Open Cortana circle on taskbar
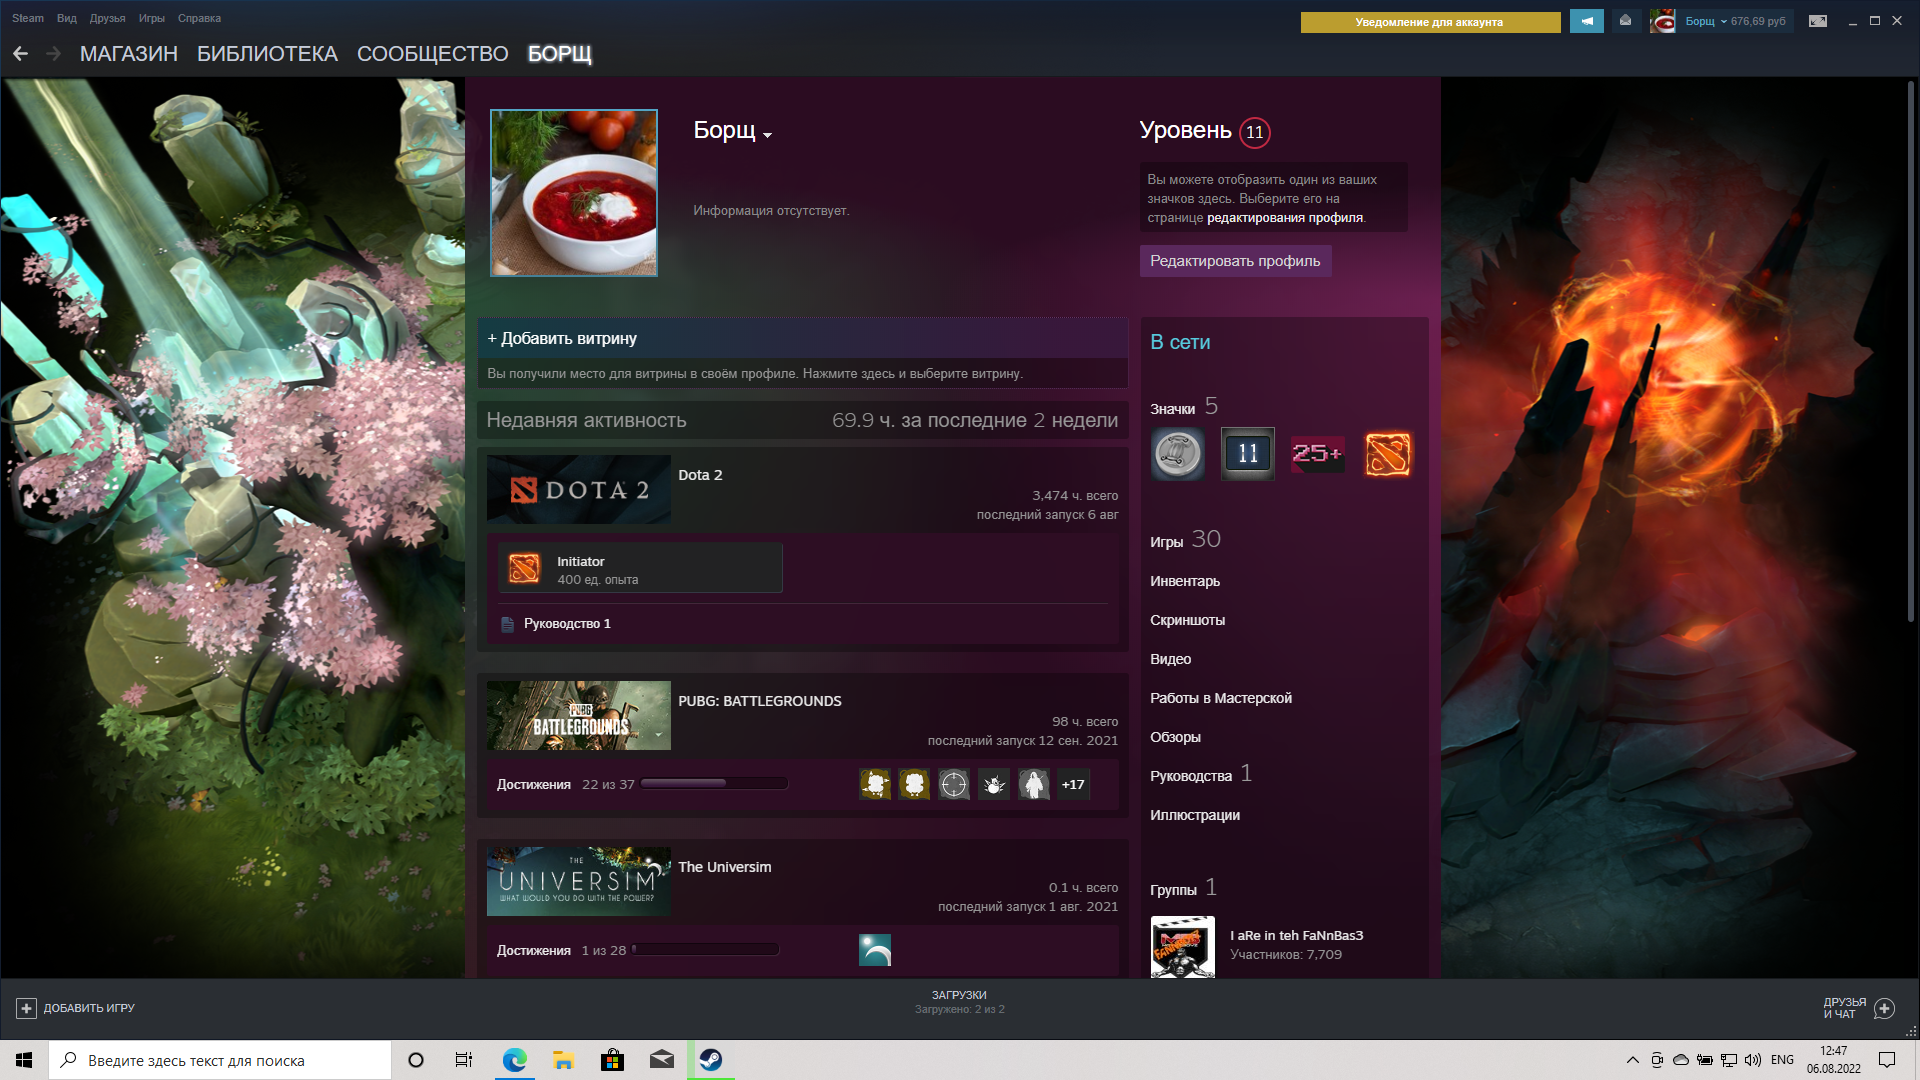Image resolution: width=1920 pixels, height=1080 pixels. pos(416,1060)
